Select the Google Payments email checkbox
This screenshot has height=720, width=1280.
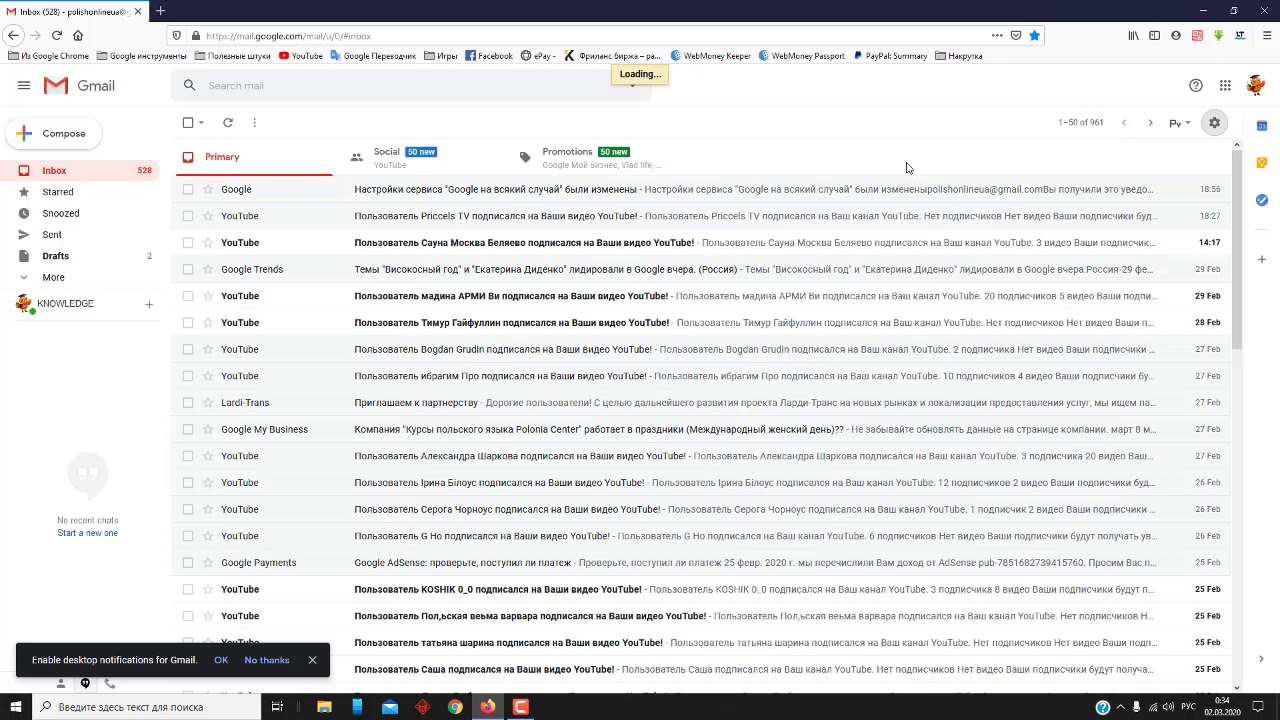point(188,563)
